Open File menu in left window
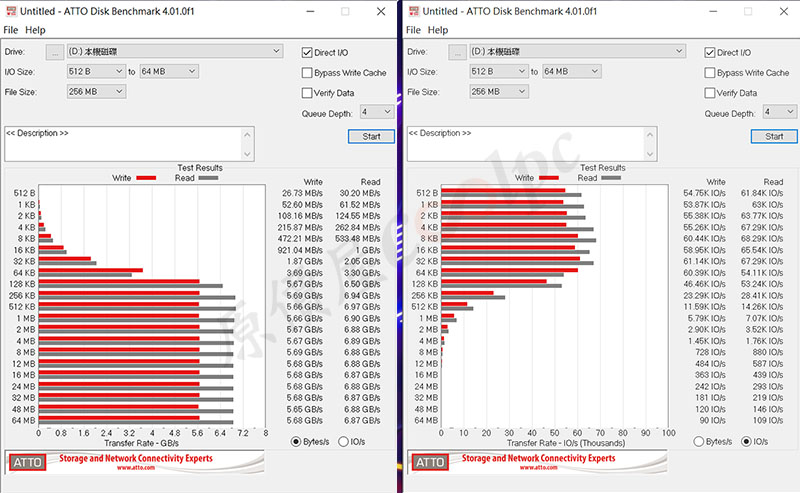 [10, 30]
